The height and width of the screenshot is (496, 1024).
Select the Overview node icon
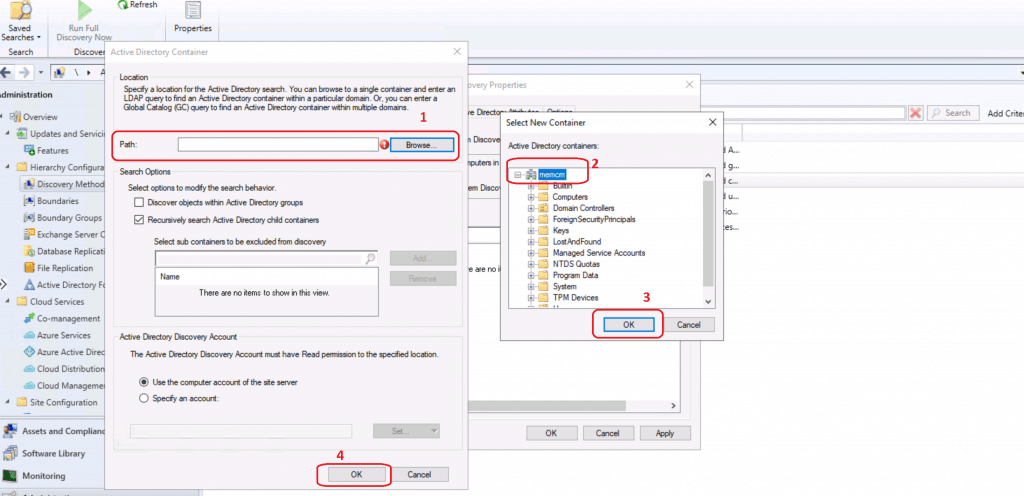[16, 117]
